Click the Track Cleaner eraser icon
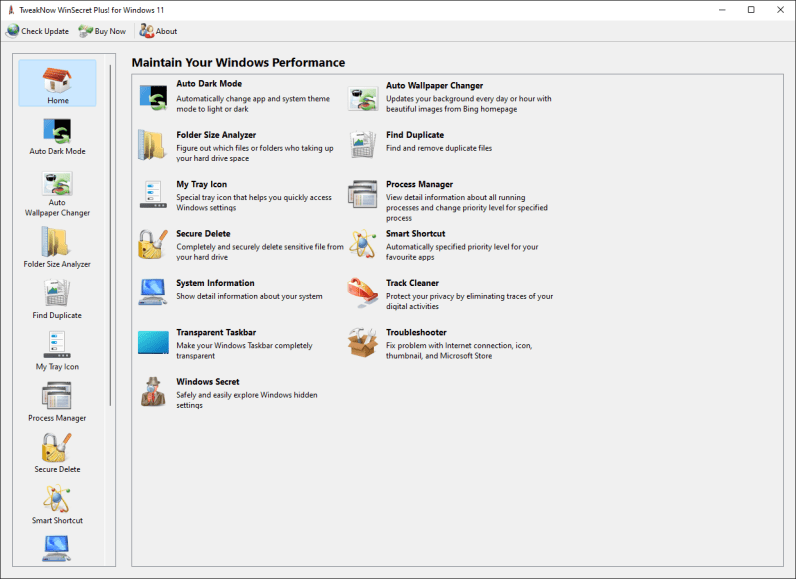 click(362, 293)
